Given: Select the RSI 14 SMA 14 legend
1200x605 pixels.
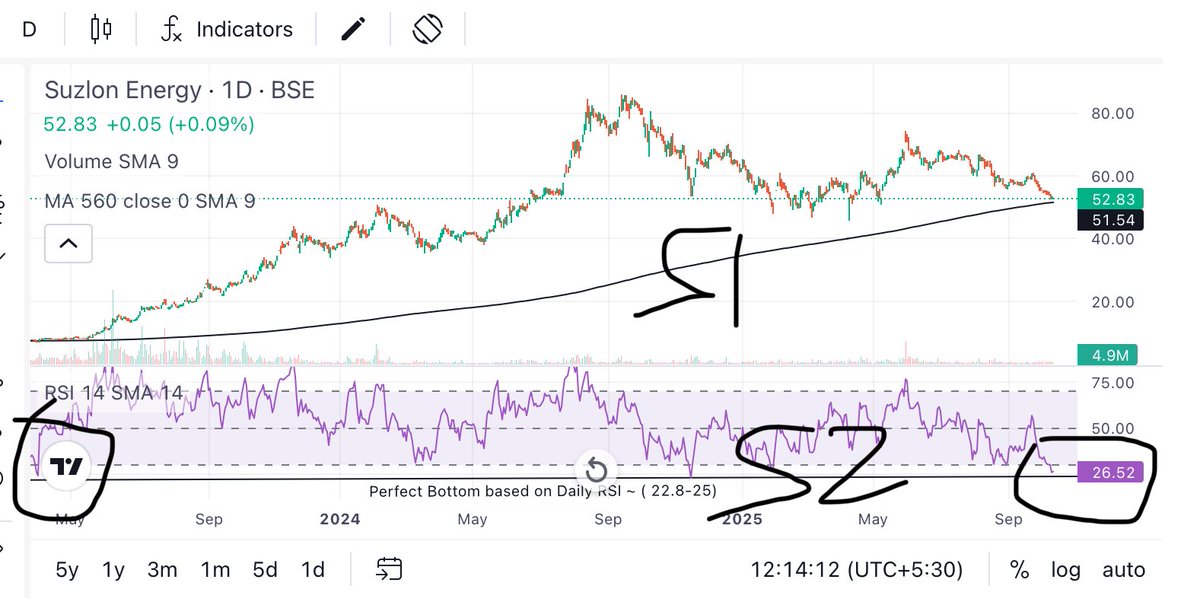Looking at the screenshot, I should tap(113, 393).
